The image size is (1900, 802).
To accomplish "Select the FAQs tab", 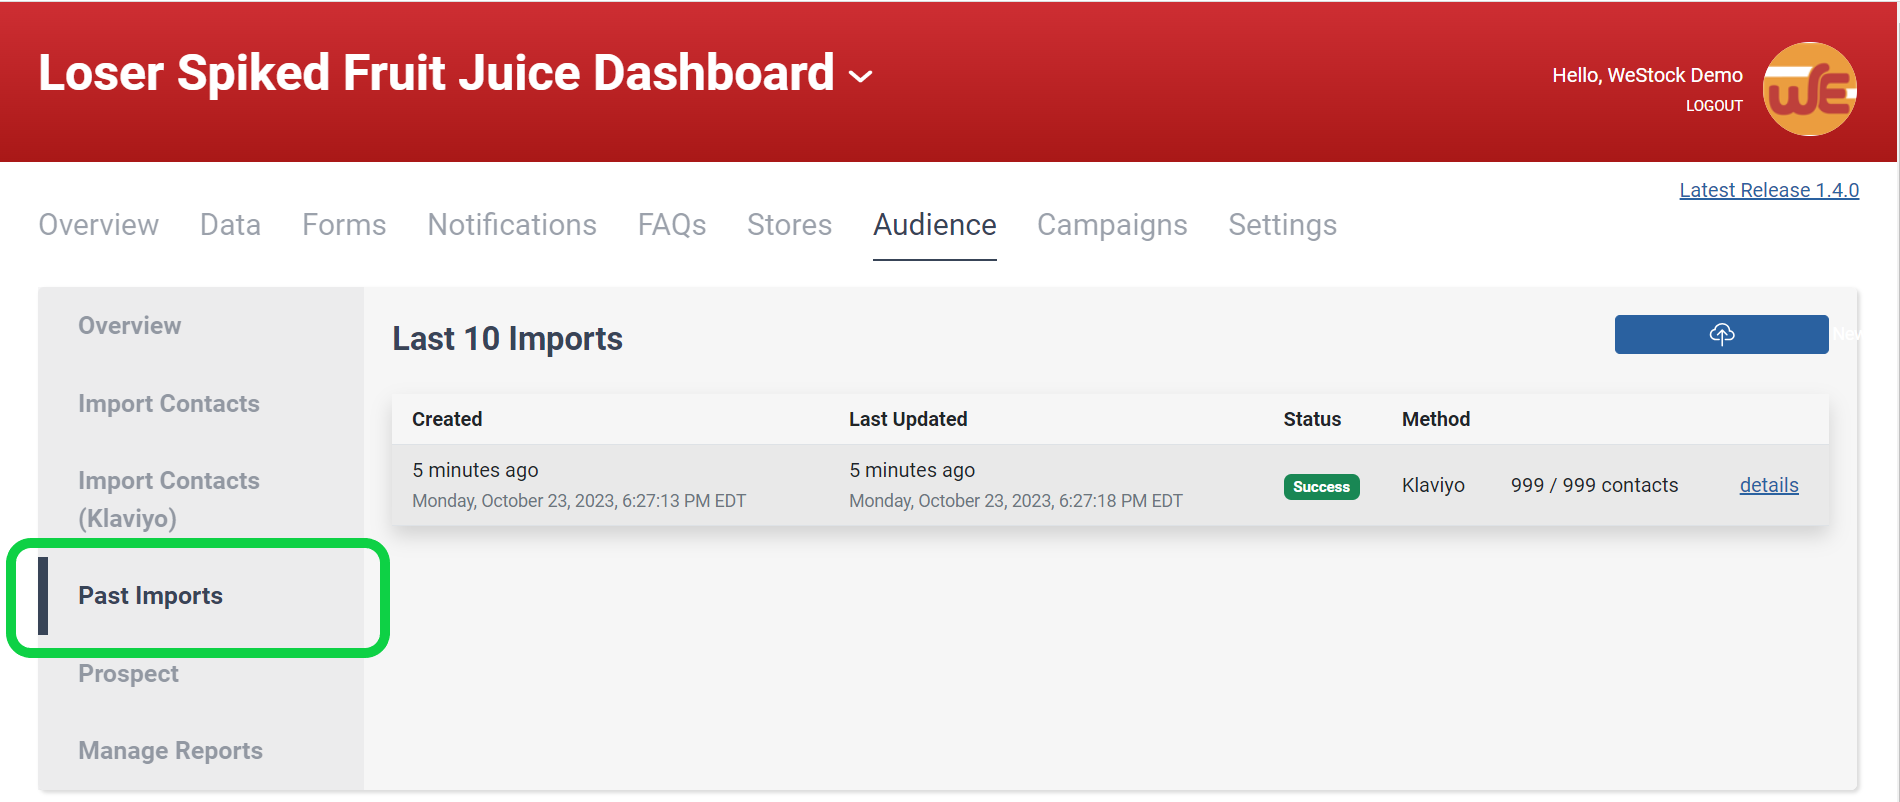I will 672,225.
